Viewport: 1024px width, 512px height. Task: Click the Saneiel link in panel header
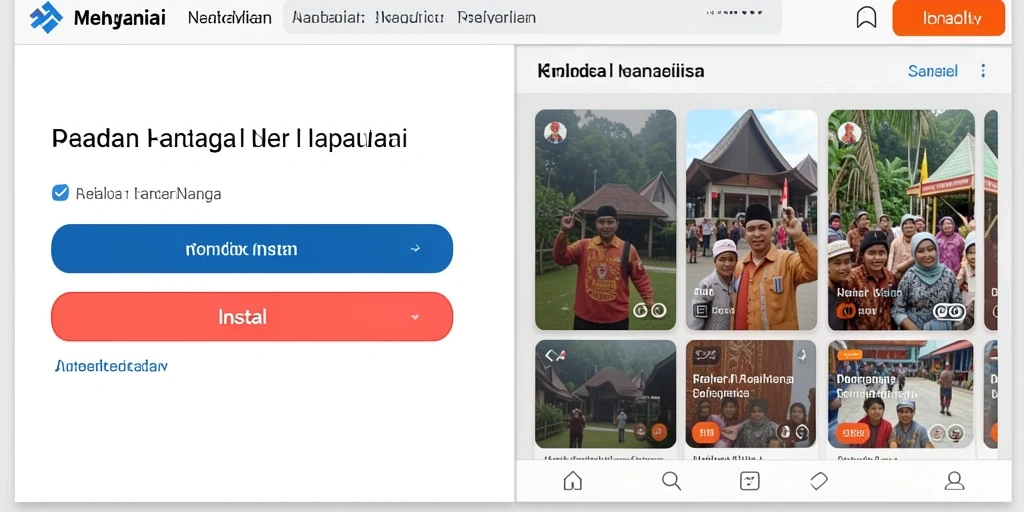933,71
